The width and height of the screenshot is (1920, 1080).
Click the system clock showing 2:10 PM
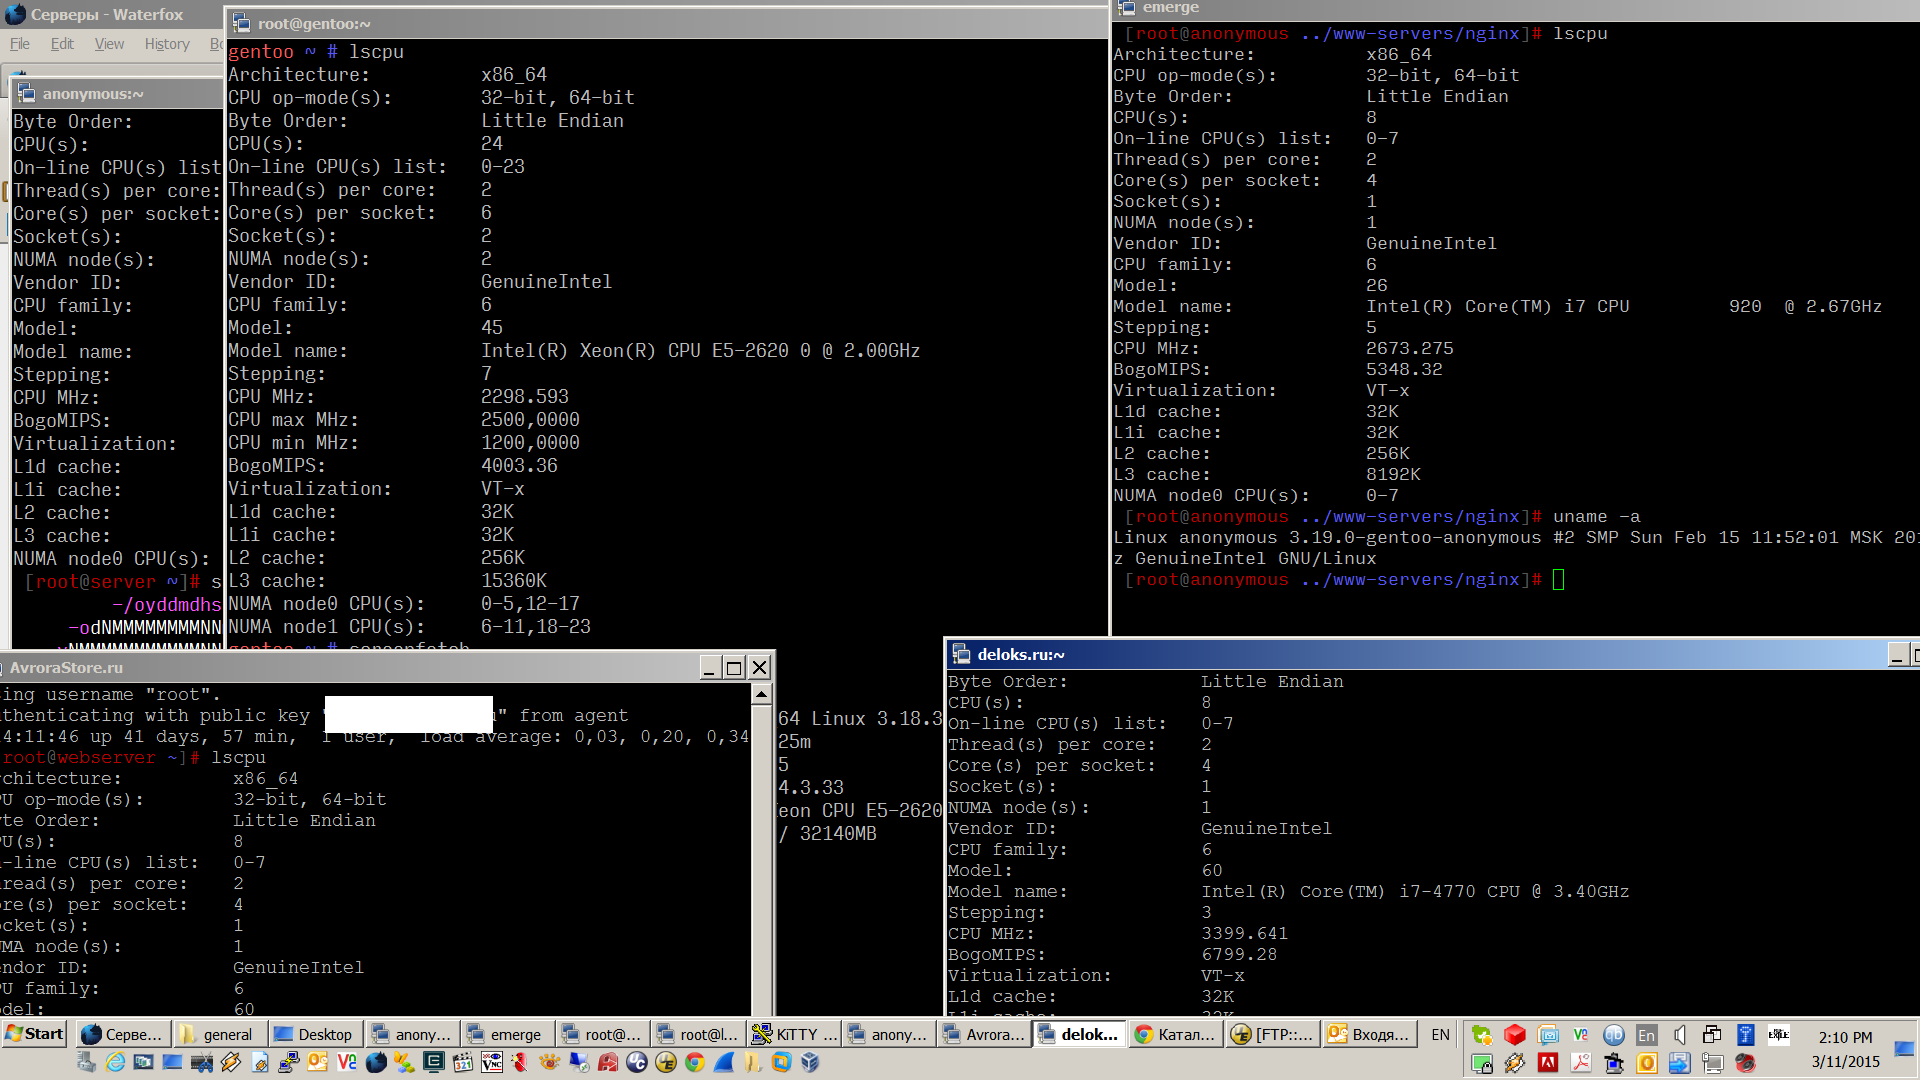(x=1845, y=1038)
